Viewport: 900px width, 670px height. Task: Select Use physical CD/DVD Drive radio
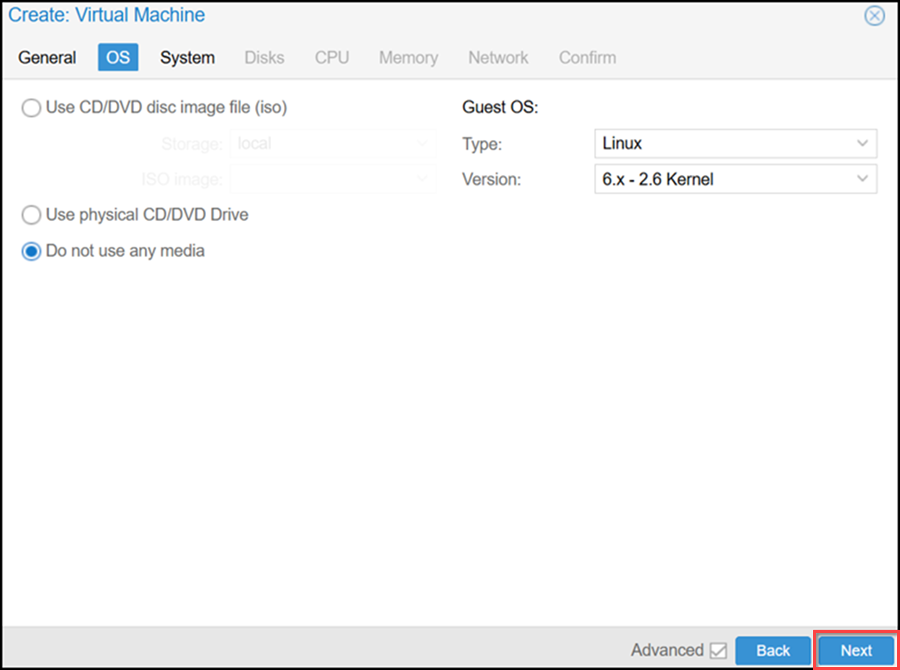point(31,215)
